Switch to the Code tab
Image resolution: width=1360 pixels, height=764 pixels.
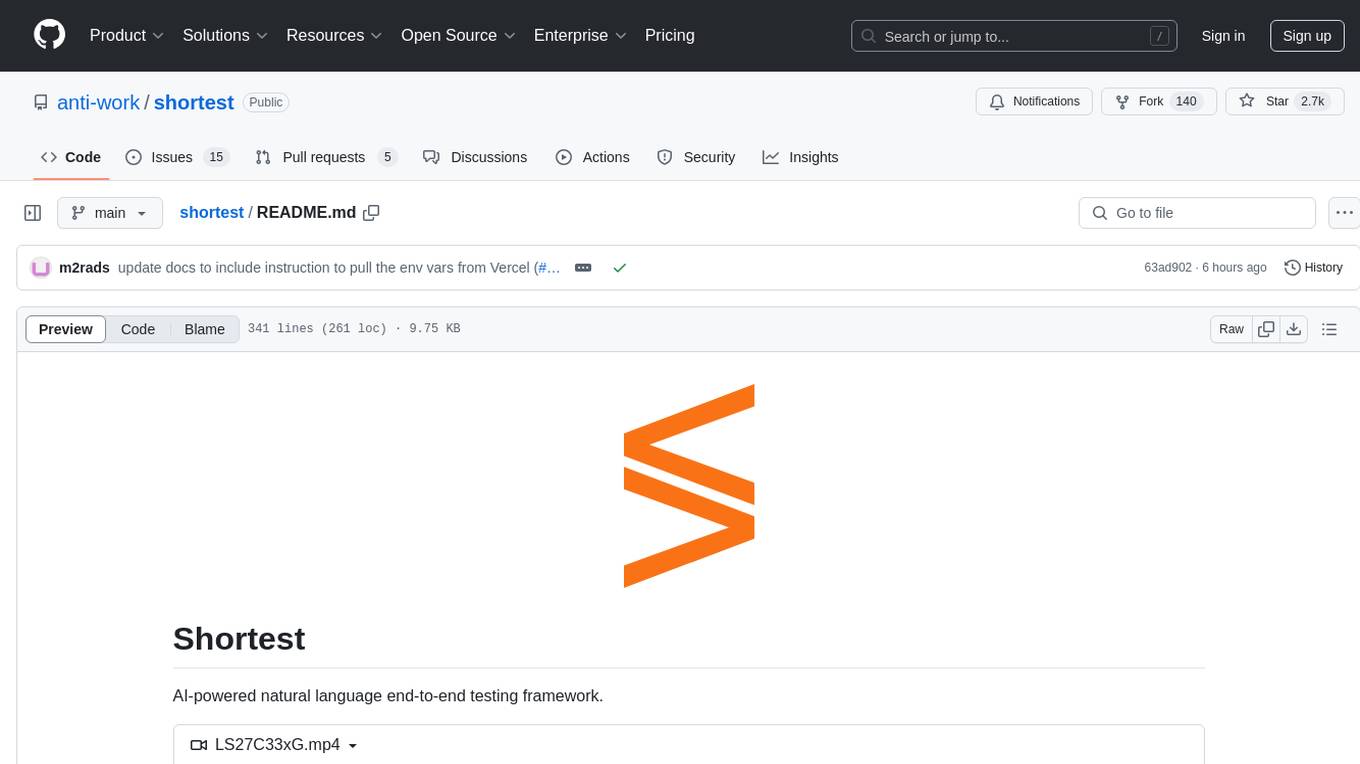[71, 157]
